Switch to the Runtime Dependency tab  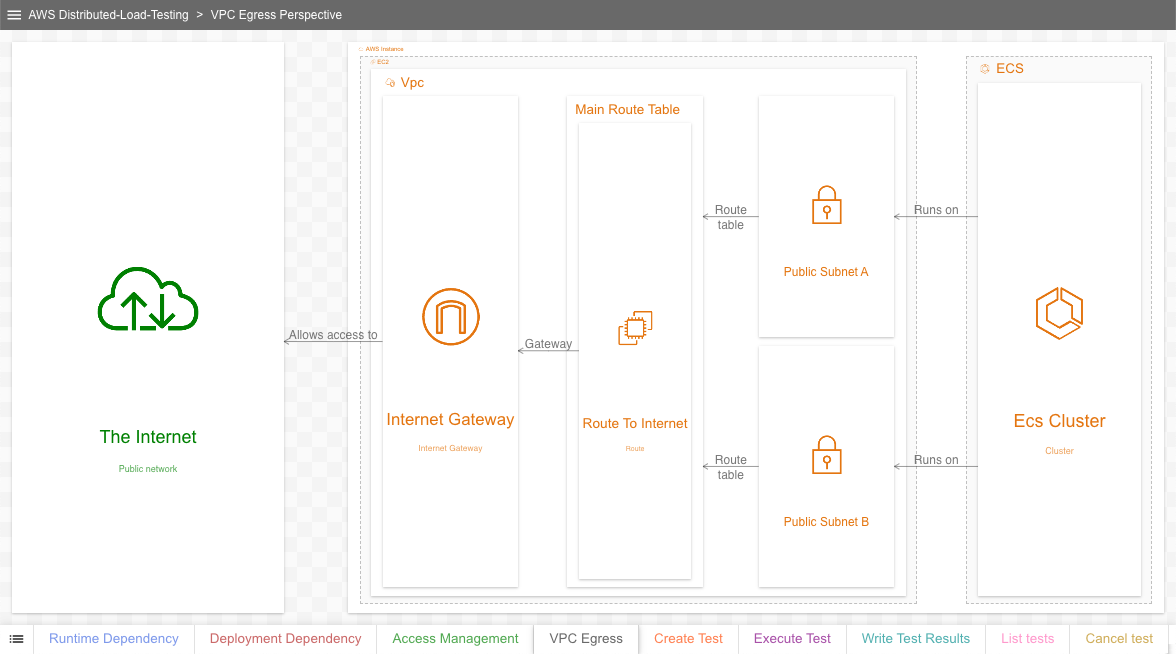114,638
